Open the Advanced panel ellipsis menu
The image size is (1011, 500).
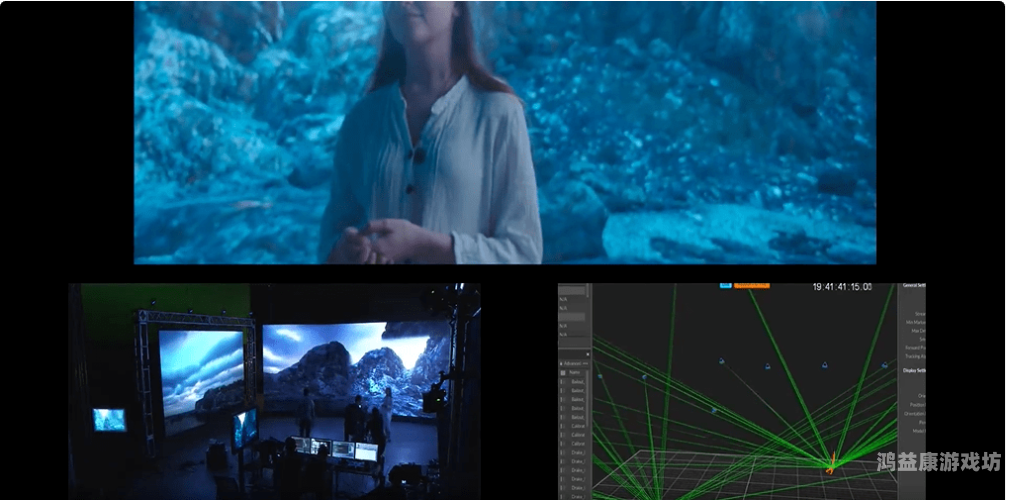[585, 363]
